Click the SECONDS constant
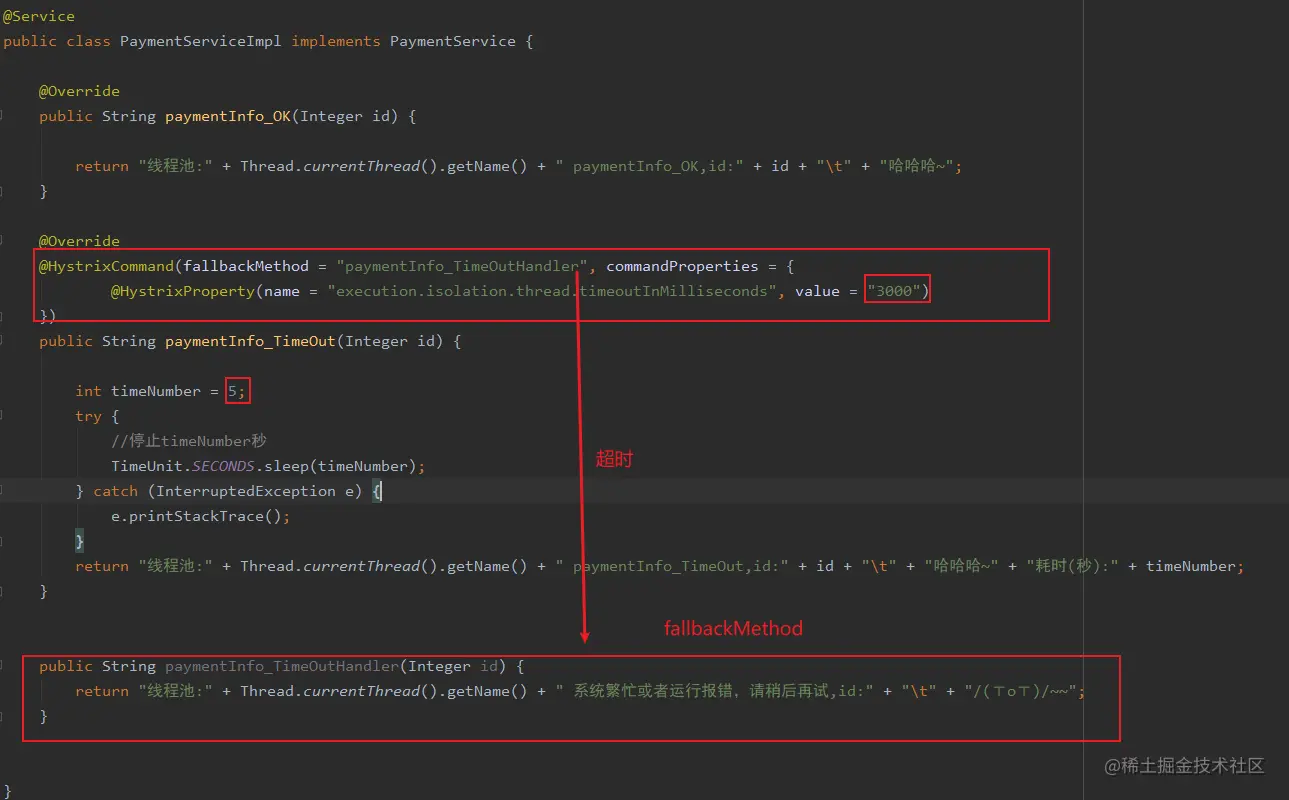The height and width of the screenshot is (800, 1289). [224, 466]
